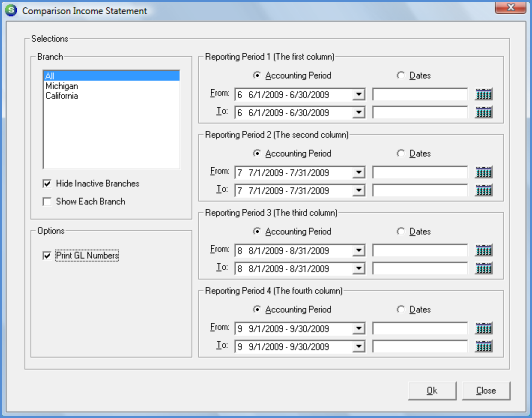
Task: Click the Ok button
Action: click(x=432, y=391)
